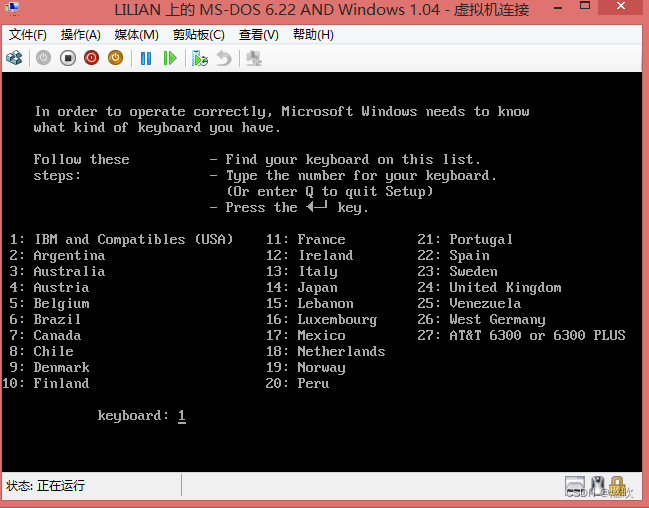Click the '11: France' list entry
The image size is (649, 508).
coord(305,239)
